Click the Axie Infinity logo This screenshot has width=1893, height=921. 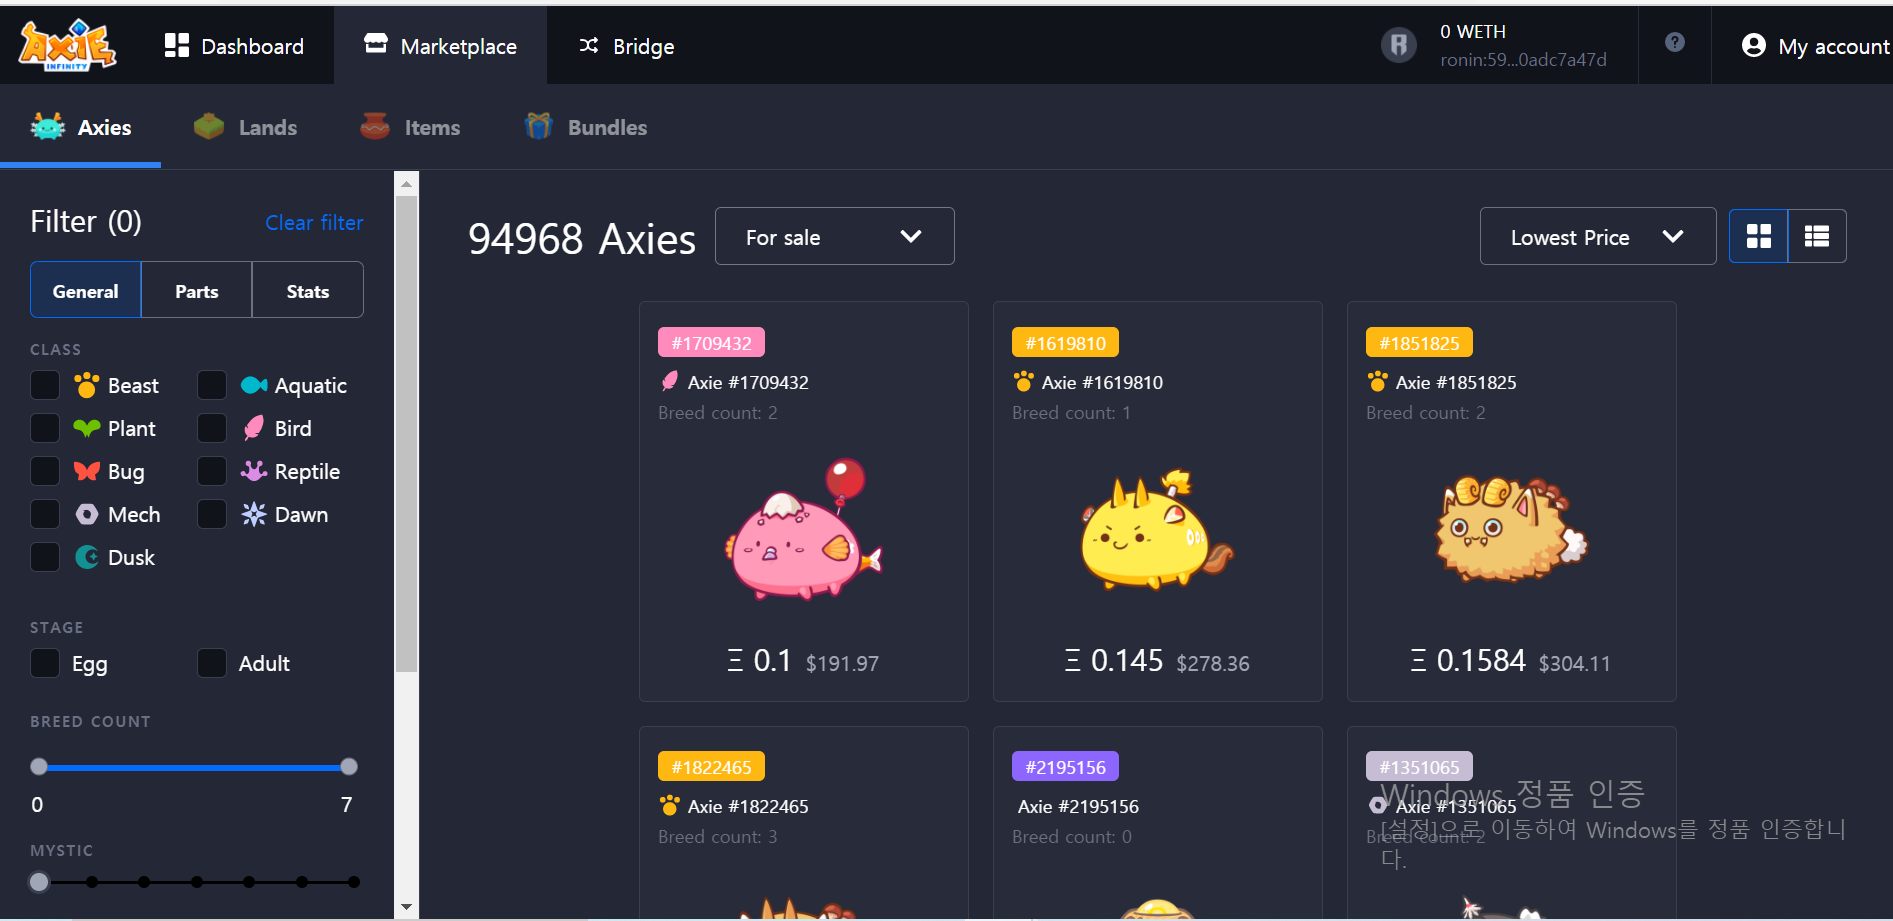pos(68,46)
